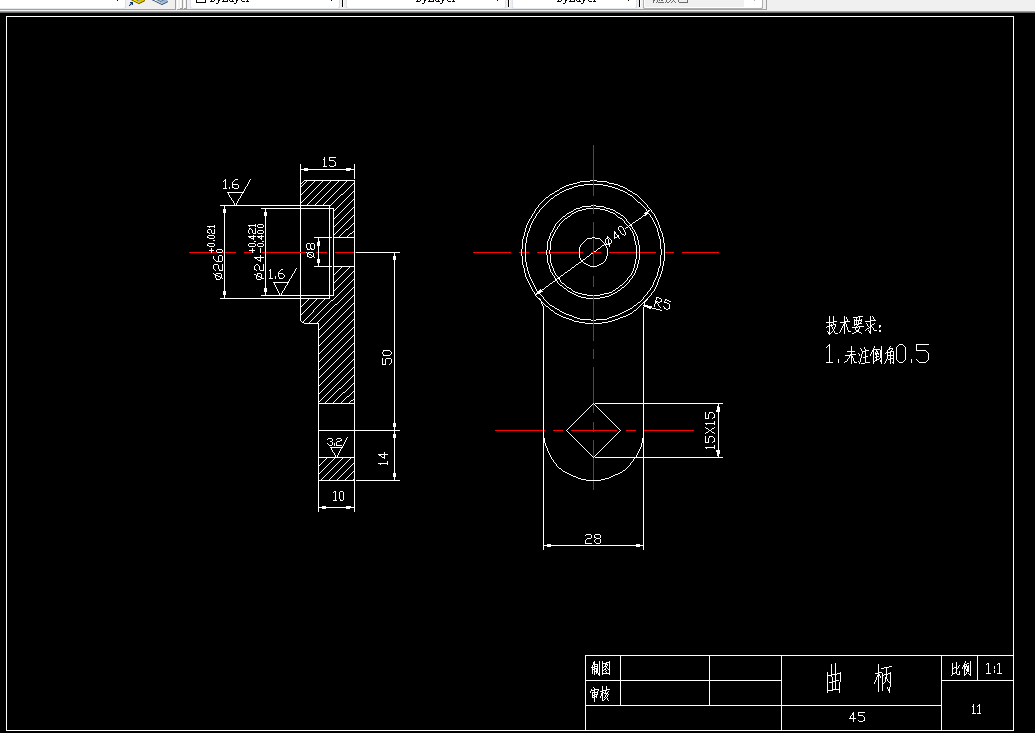Select the 45 material text
This screenshot has height=733, width=1035.
857,717
